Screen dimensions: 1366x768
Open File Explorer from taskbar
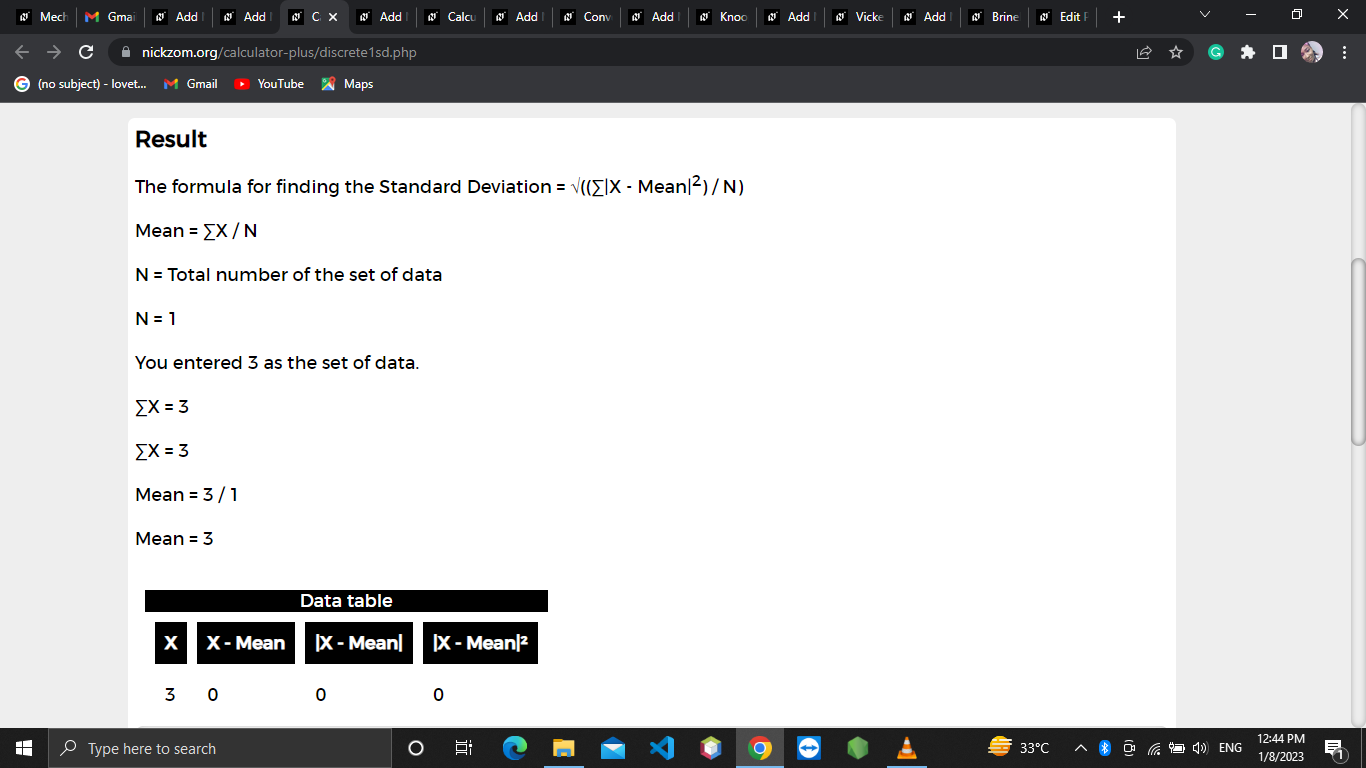(564, 748)
